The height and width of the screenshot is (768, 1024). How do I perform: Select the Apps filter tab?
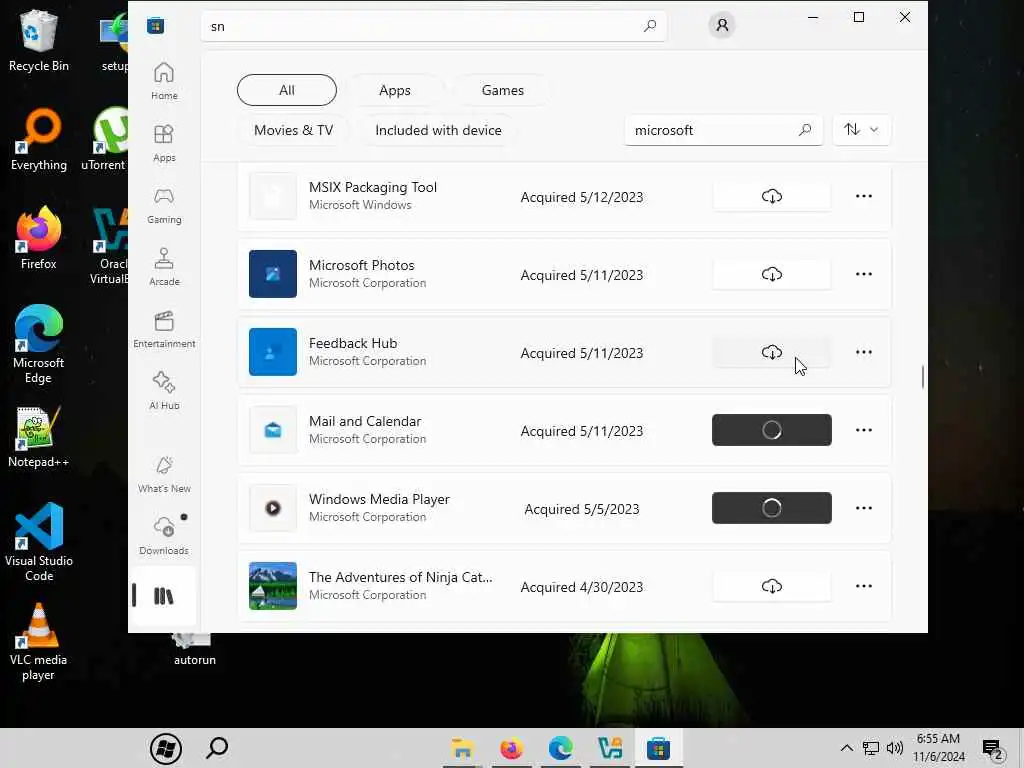(395, 90)
